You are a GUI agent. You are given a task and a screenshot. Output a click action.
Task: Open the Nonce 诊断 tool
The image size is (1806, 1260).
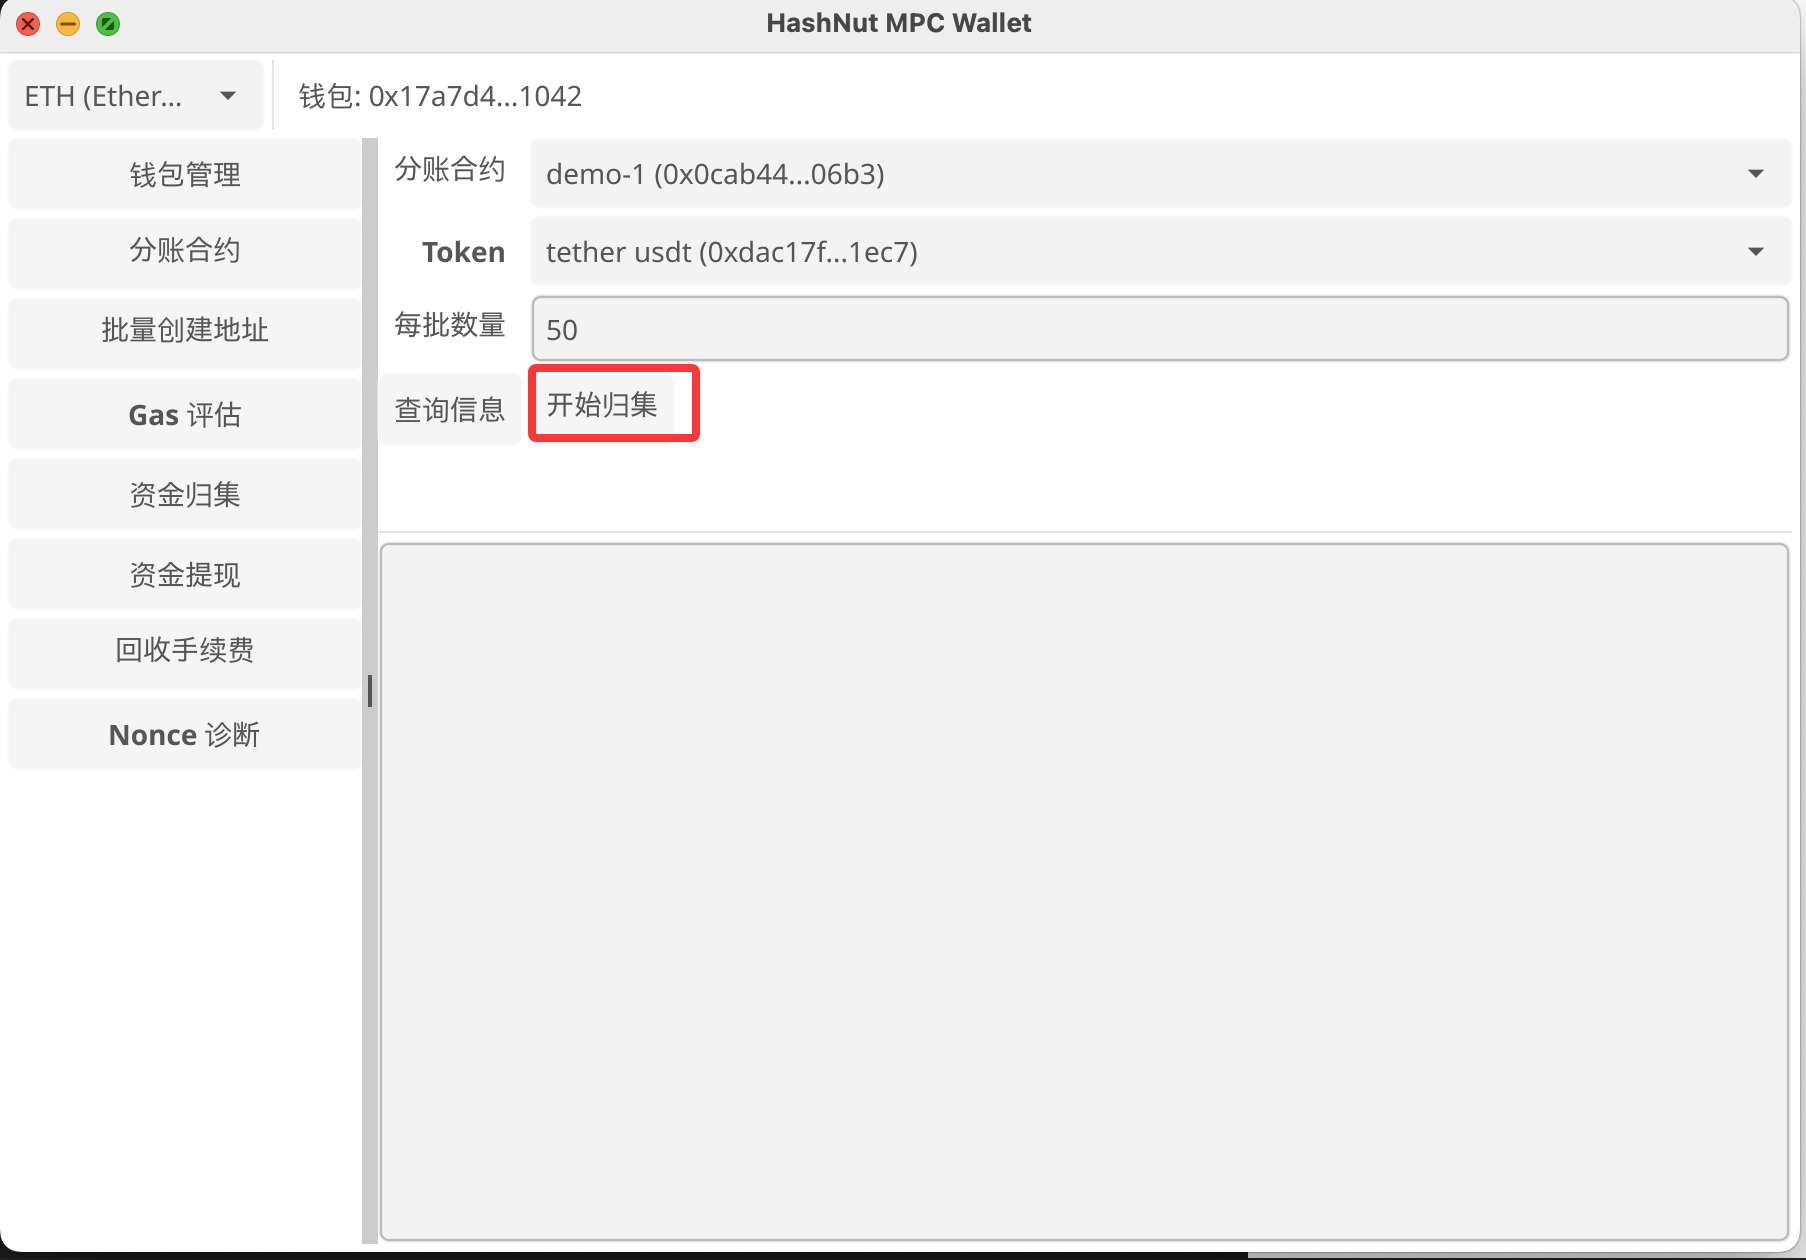pyautogui.click(x=185, y=735)
